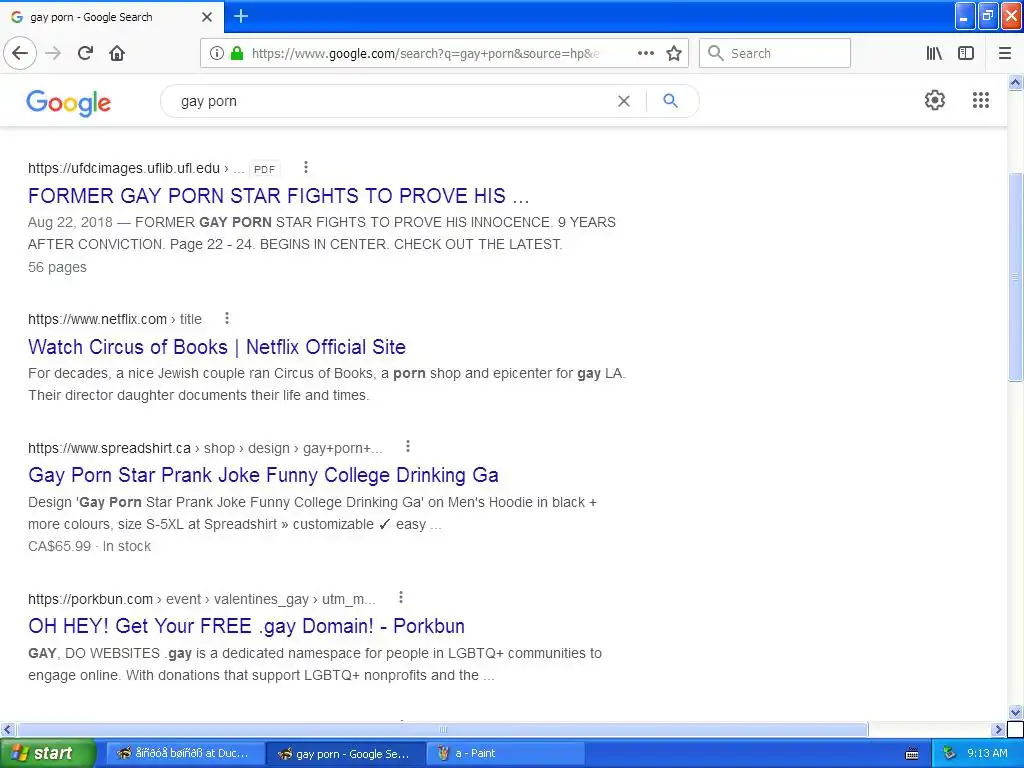Open page actions three-dot menu in address bar
The height and width of the screenshot is (768, 1024).
click(x=645, y=53)
